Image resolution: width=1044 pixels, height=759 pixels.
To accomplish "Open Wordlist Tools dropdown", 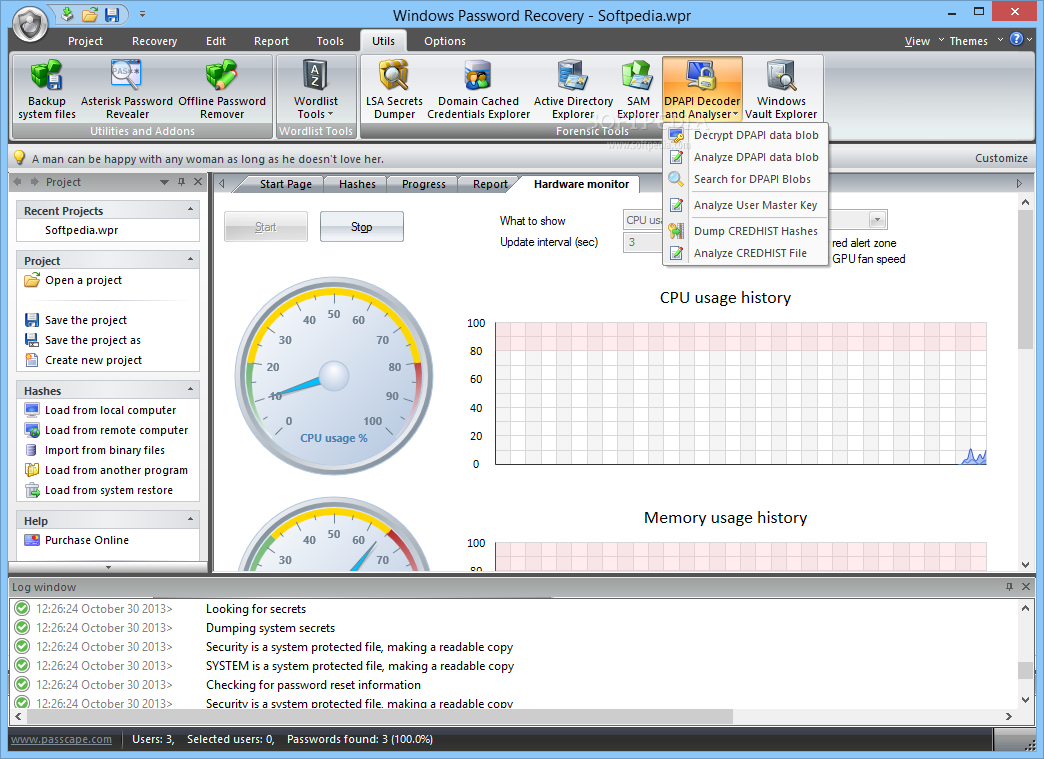I will pos(316,89).
